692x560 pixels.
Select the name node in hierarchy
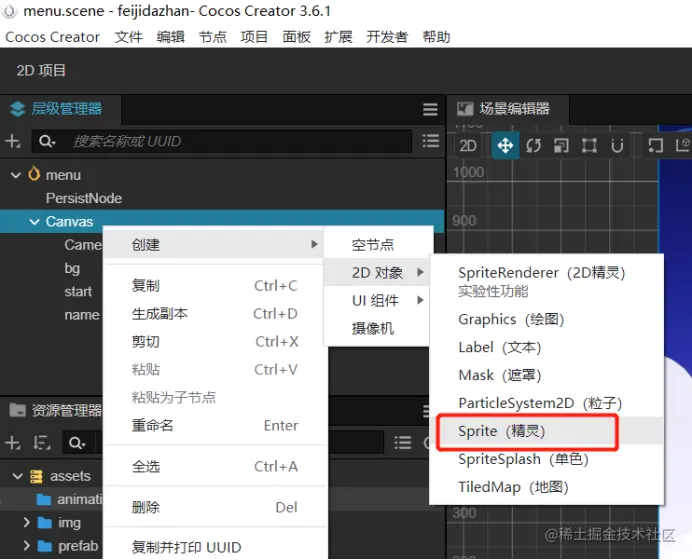point(82,315)
